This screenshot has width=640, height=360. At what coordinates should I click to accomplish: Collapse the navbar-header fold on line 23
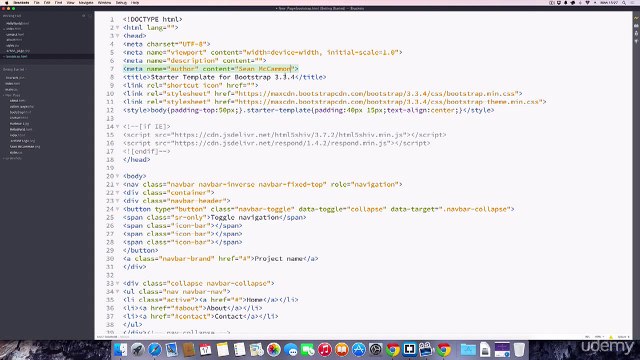point(118,201)
